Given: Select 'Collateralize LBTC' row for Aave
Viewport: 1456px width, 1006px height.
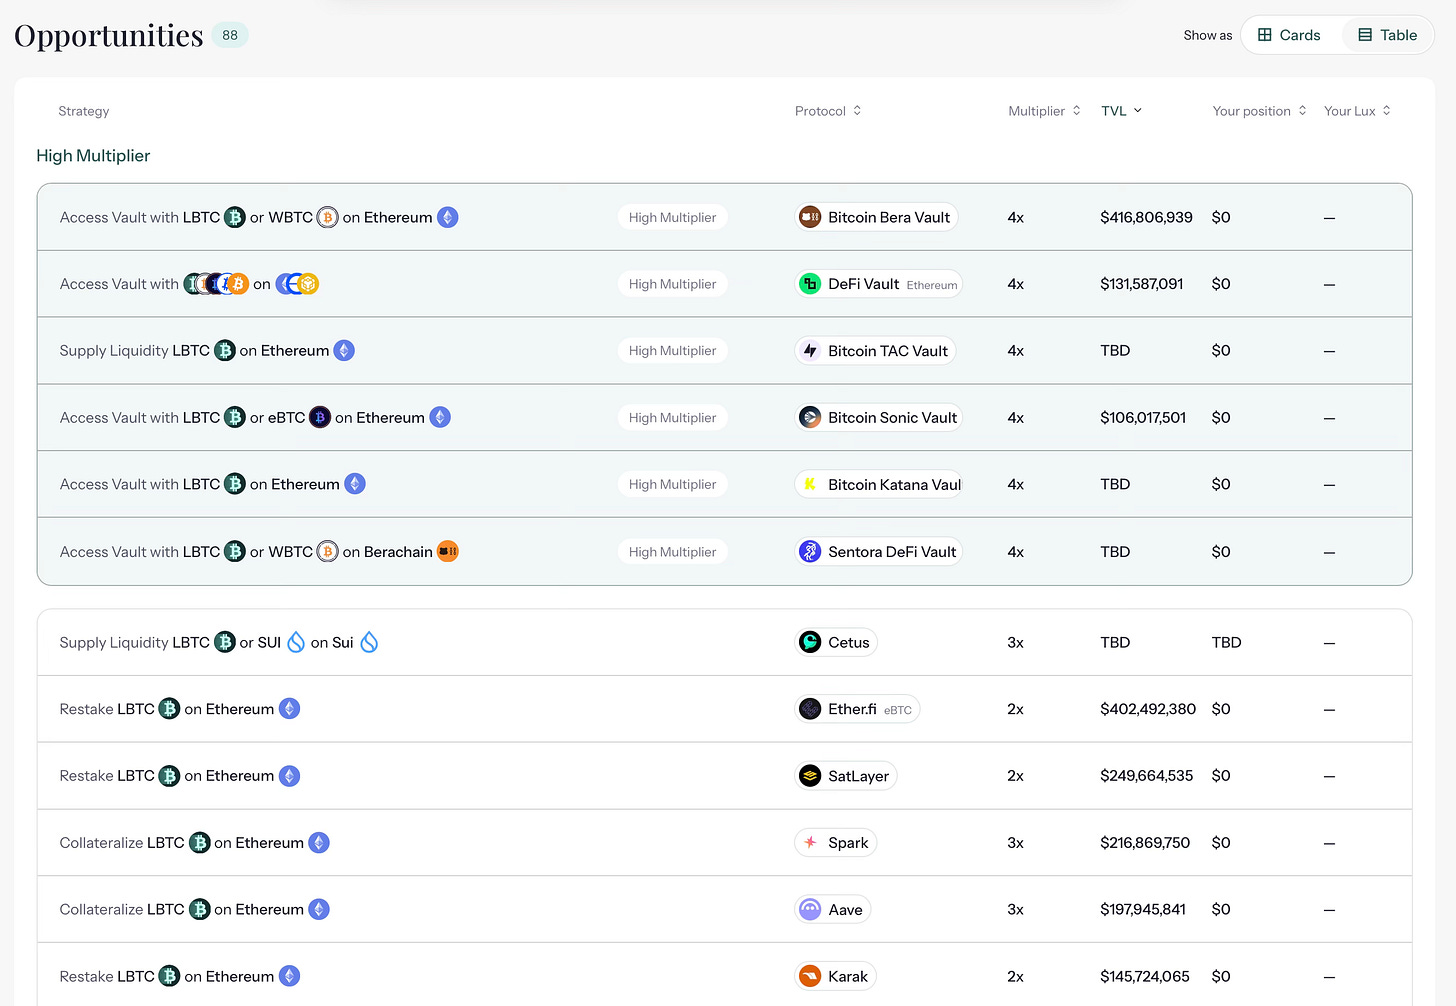Looking at the screenshot, I should click(724, 909).
